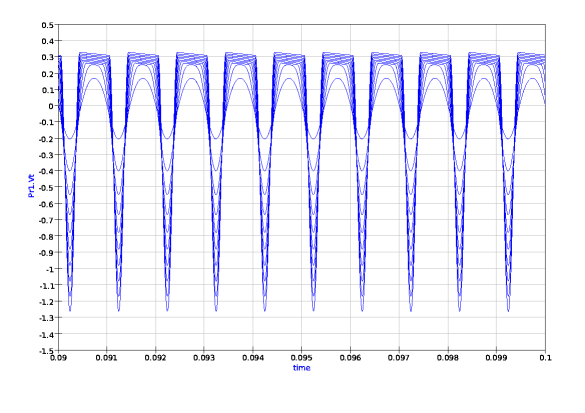The width and height of the screenshot is (585, 413).
Task: Click the x-axis start label 0.09
Action: 58,358
